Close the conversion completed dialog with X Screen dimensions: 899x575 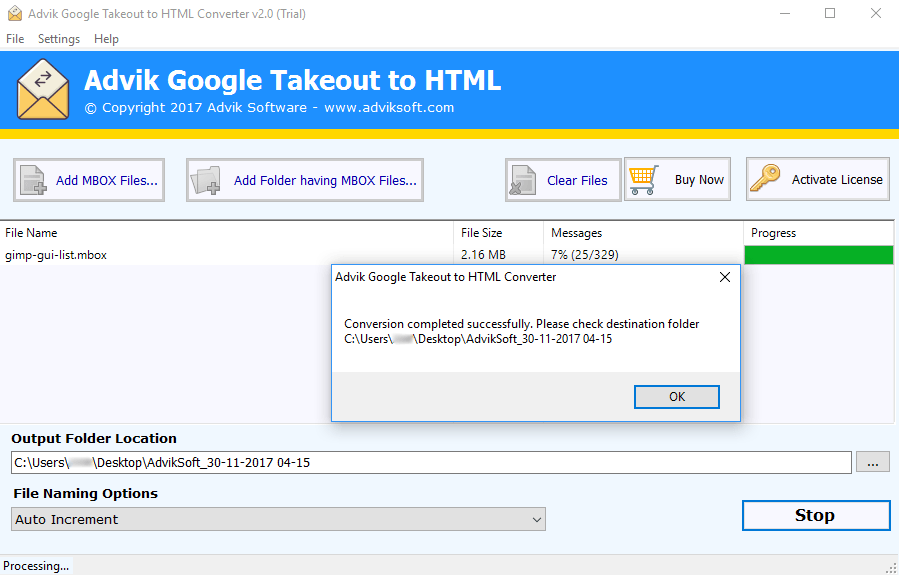725,277
